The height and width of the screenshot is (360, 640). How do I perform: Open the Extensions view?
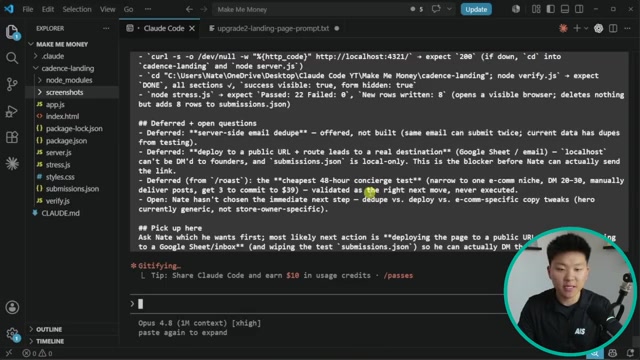(x=12, y=138)
